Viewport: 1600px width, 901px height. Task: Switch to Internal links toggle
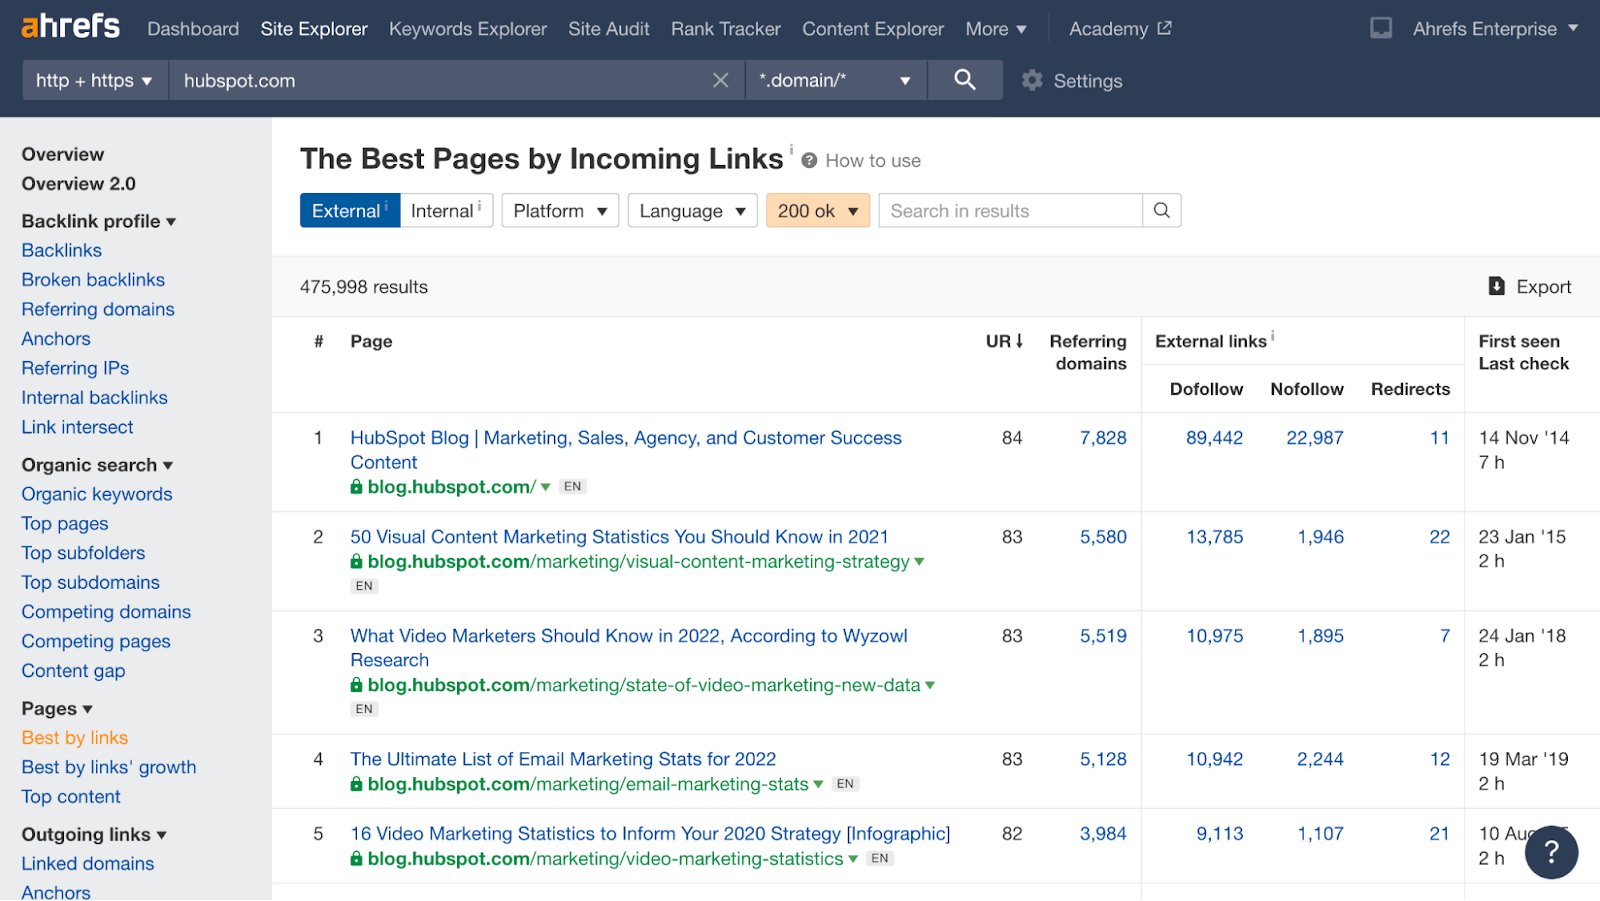tap(443, 211)
